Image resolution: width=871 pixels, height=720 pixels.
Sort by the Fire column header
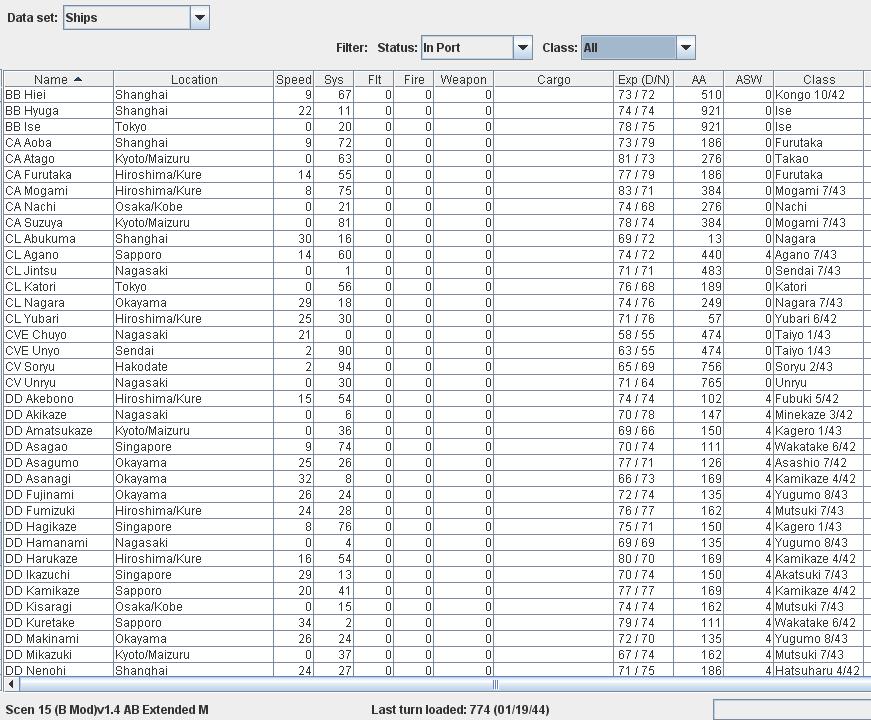(414, 79)
